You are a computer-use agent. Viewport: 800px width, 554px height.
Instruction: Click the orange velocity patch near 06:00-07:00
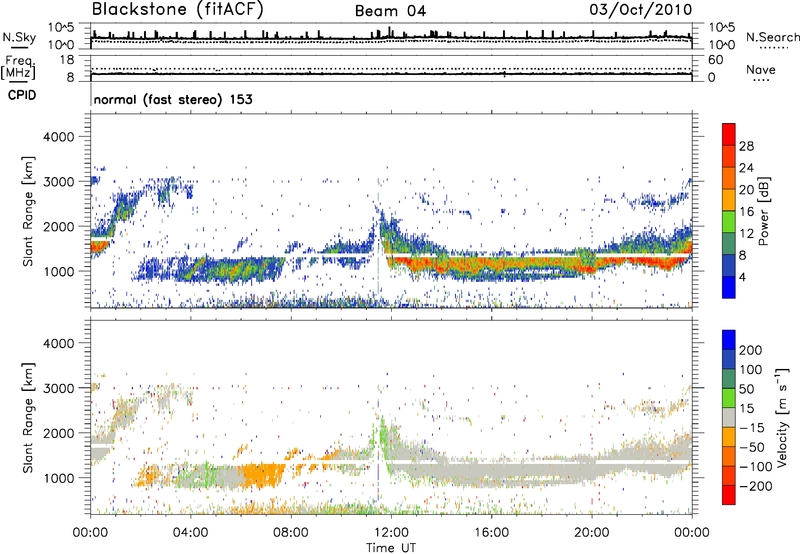[x=261, y=475]
